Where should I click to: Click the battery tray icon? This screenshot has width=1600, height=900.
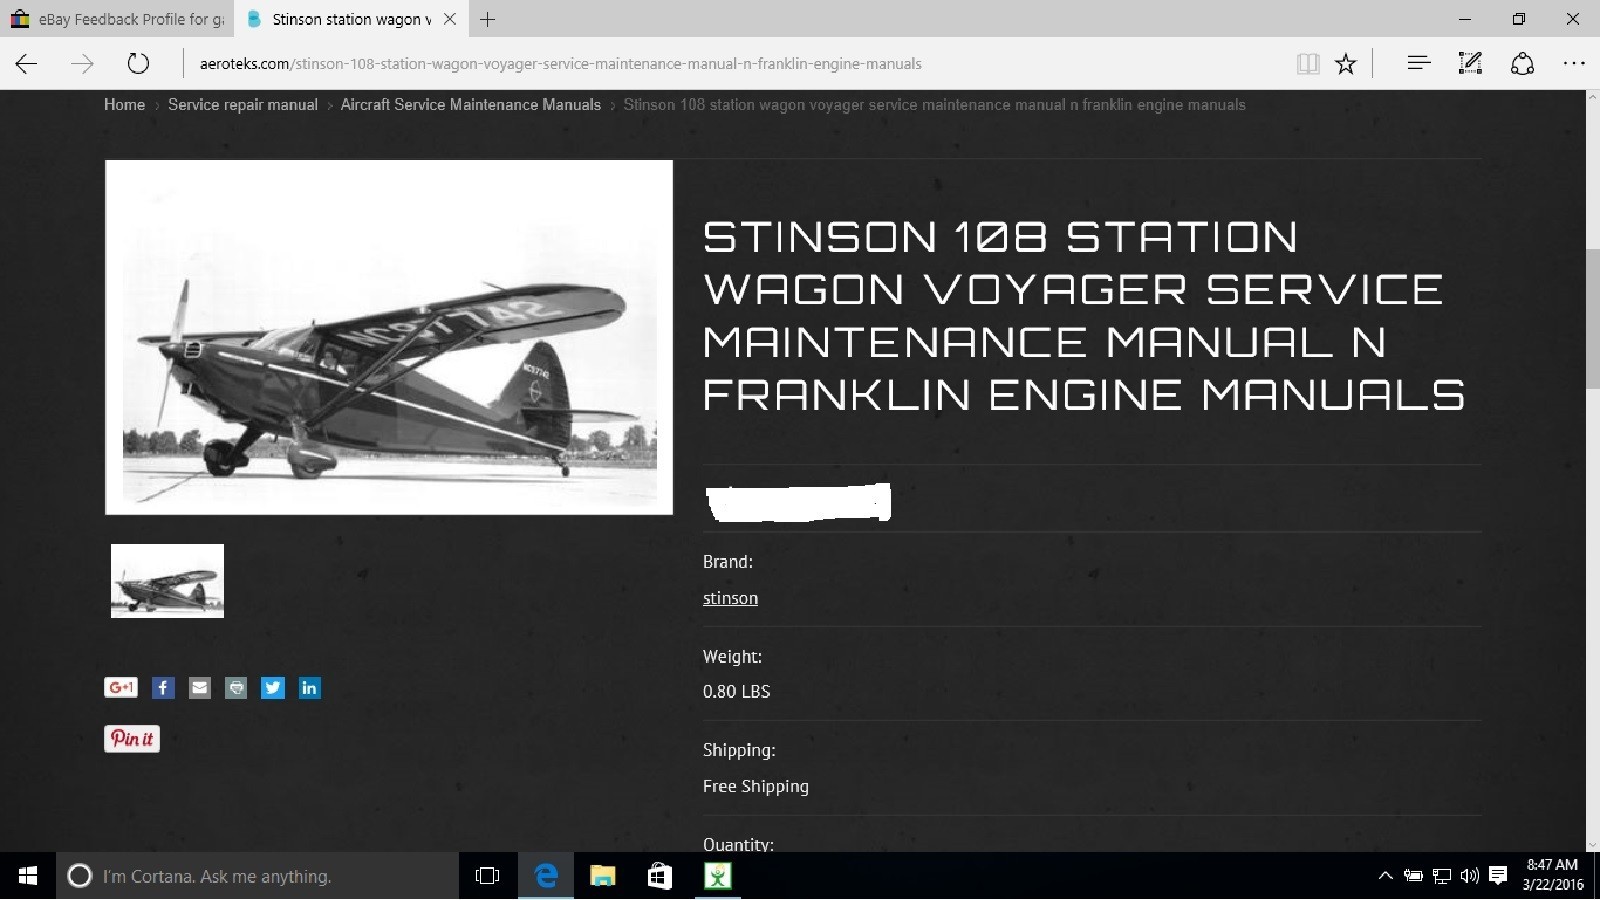[1413, 876]
